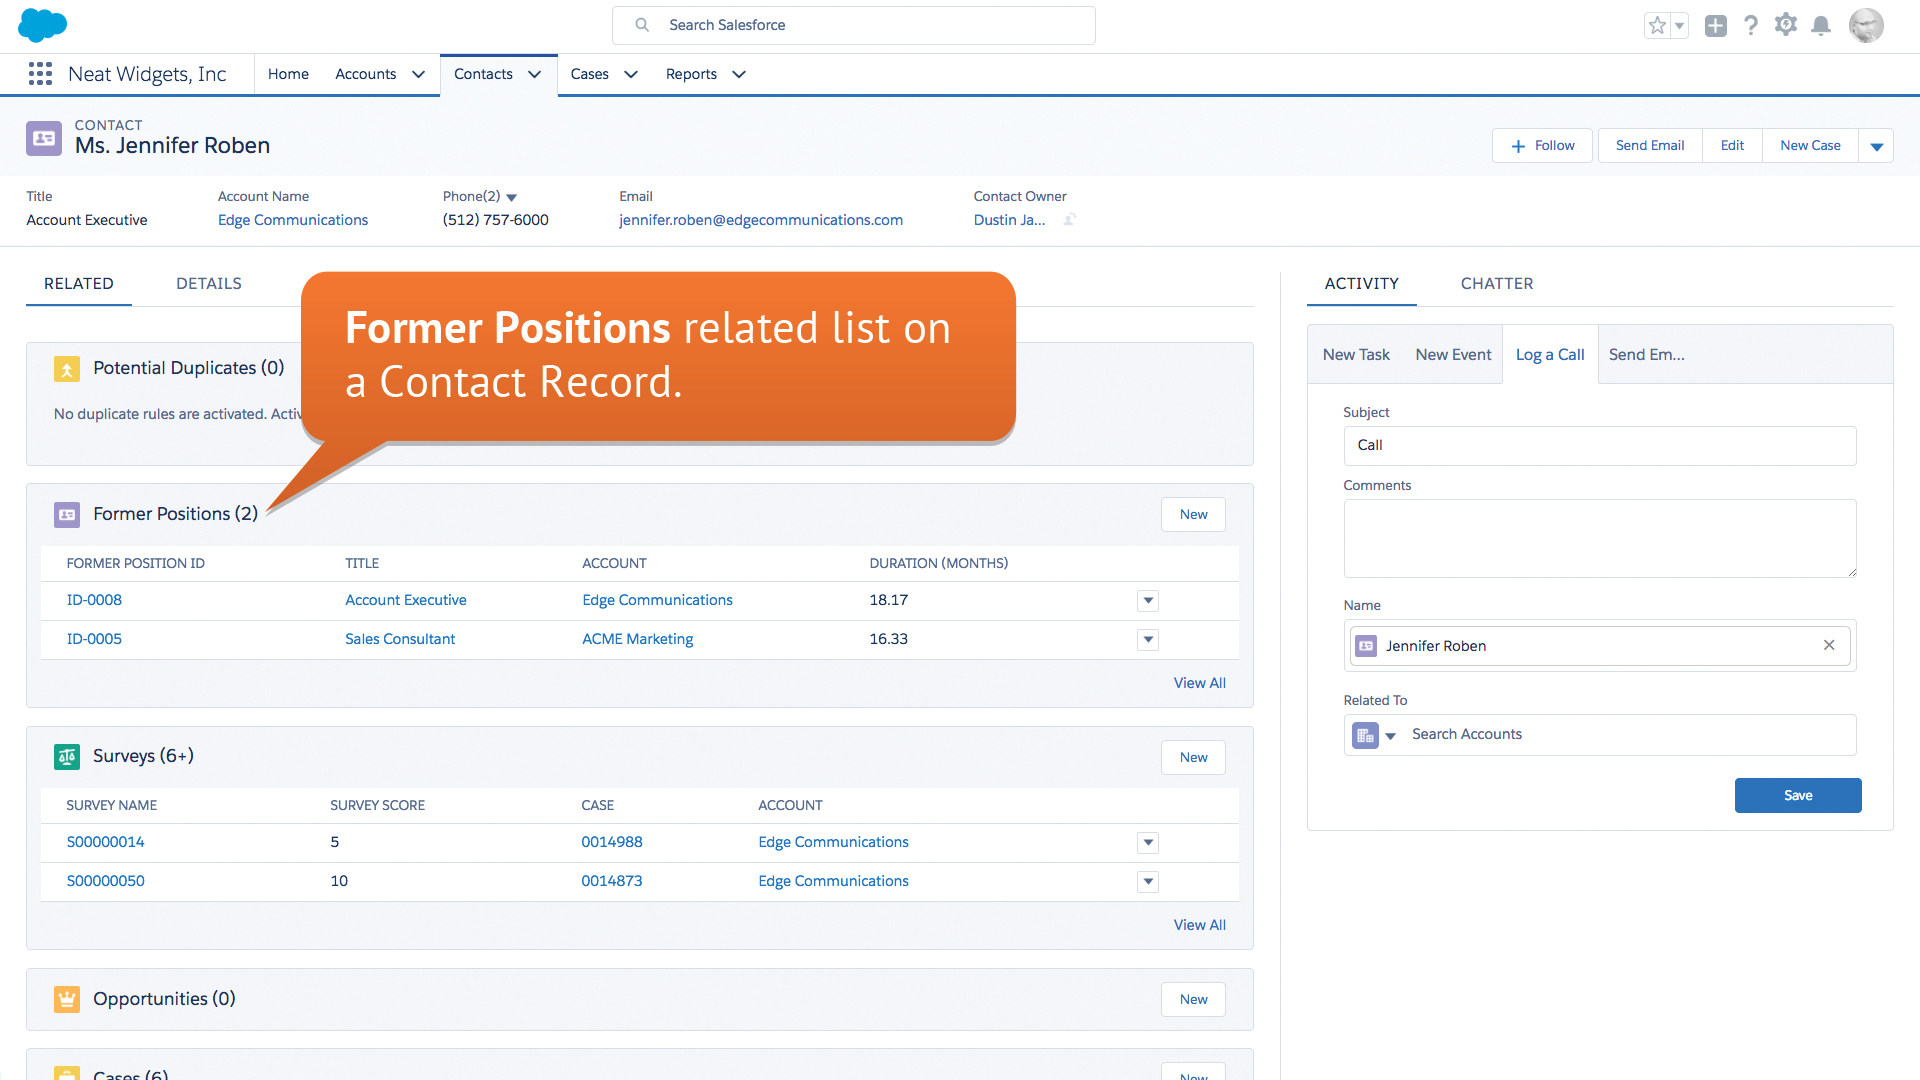Click the Favorites star icon
This screenshot has width=1920, height=1080.
[x=1657, y=26]
